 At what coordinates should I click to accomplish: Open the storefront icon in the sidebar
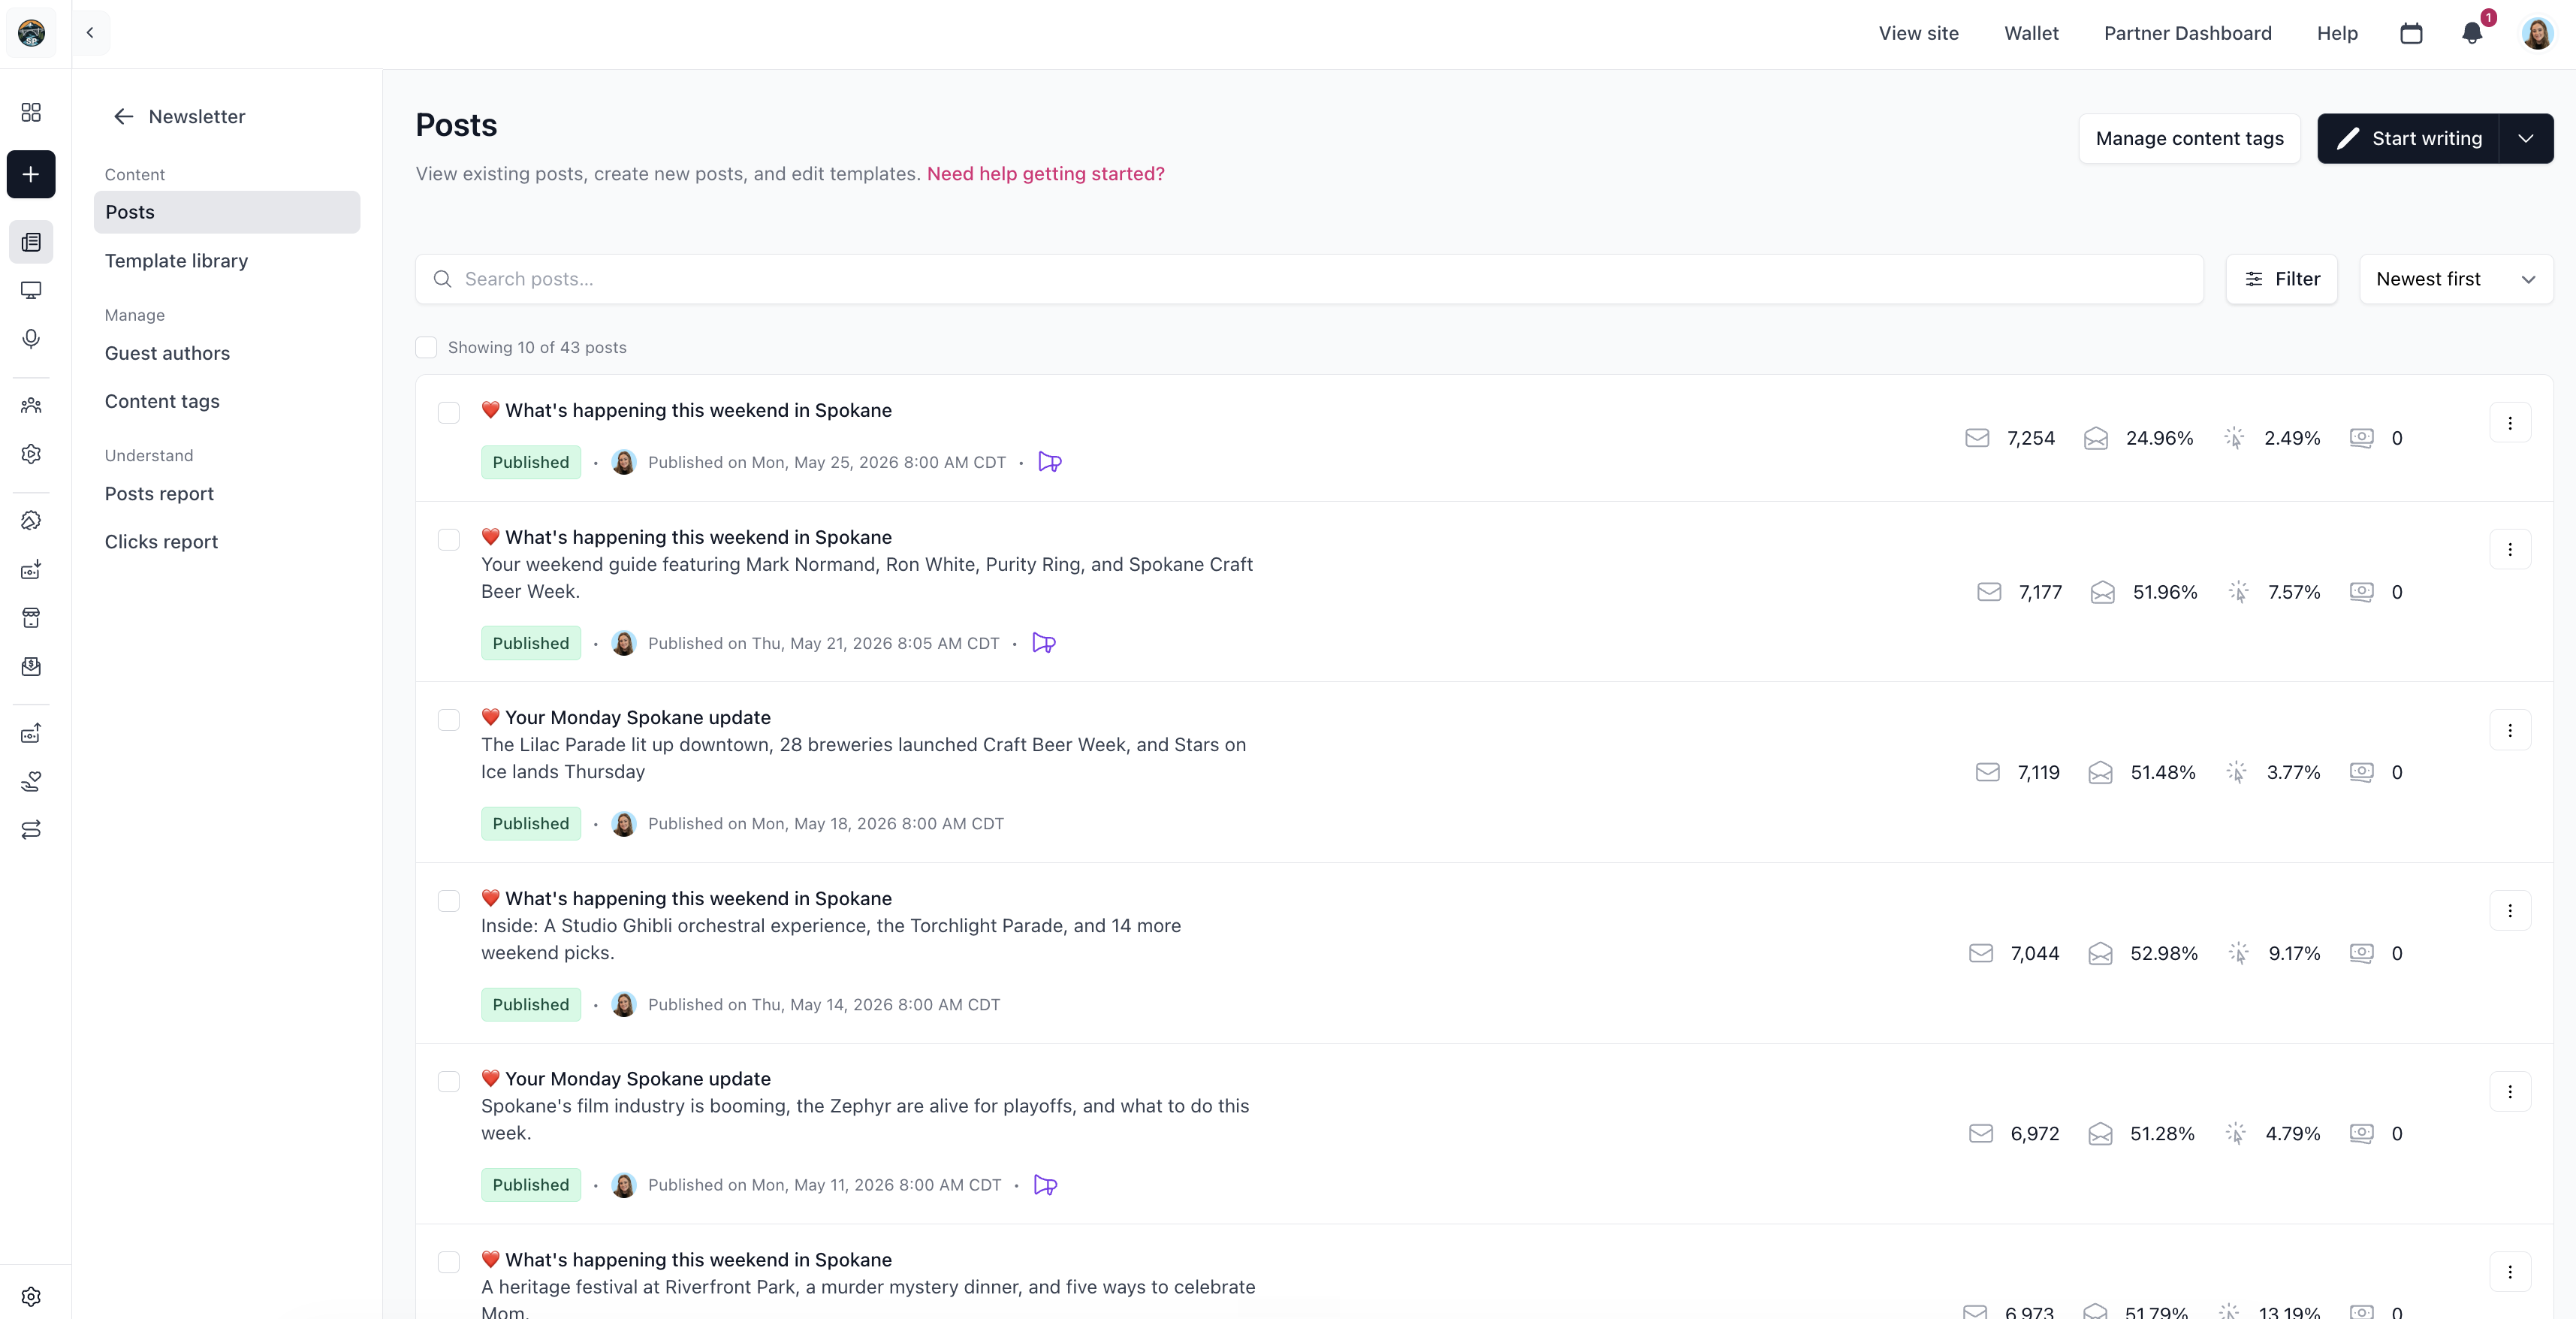point(31,618)
